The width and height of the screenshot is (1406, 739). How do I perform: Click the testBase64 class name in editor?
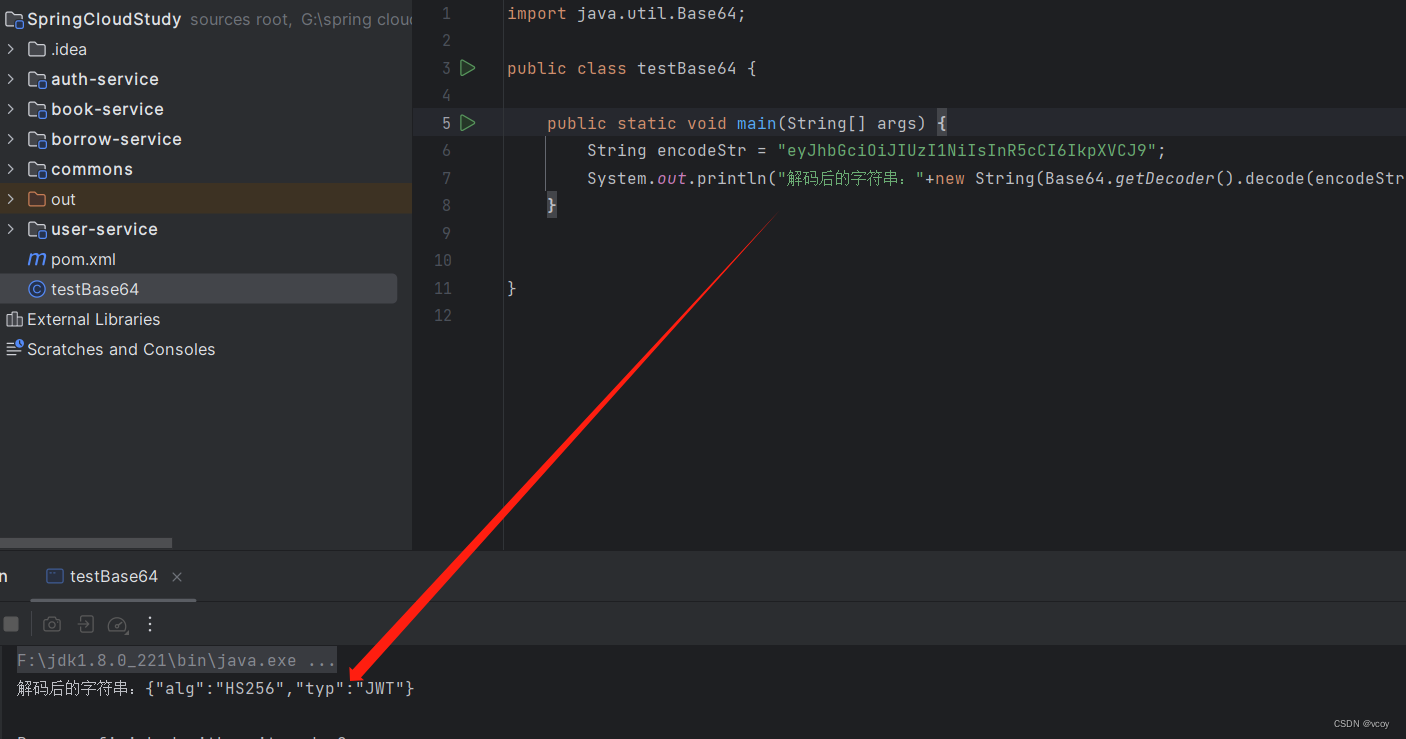687,68
